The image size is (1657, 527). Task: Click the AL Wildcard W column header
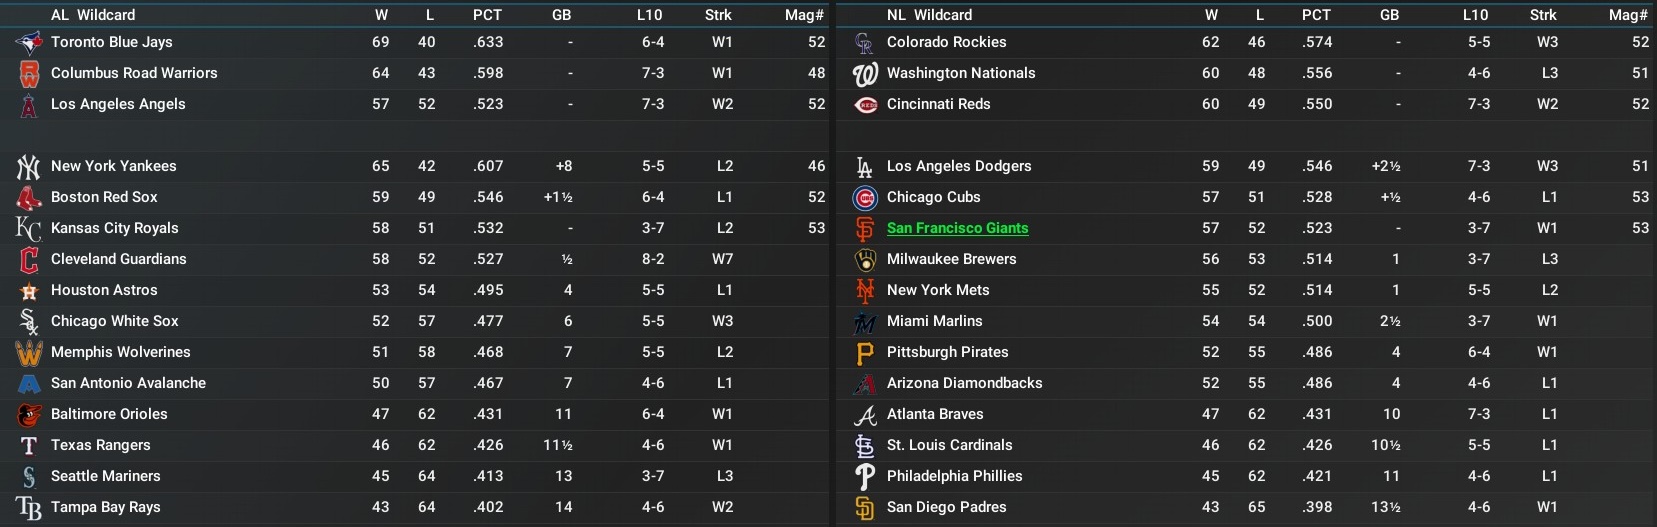tap(381, 15)
